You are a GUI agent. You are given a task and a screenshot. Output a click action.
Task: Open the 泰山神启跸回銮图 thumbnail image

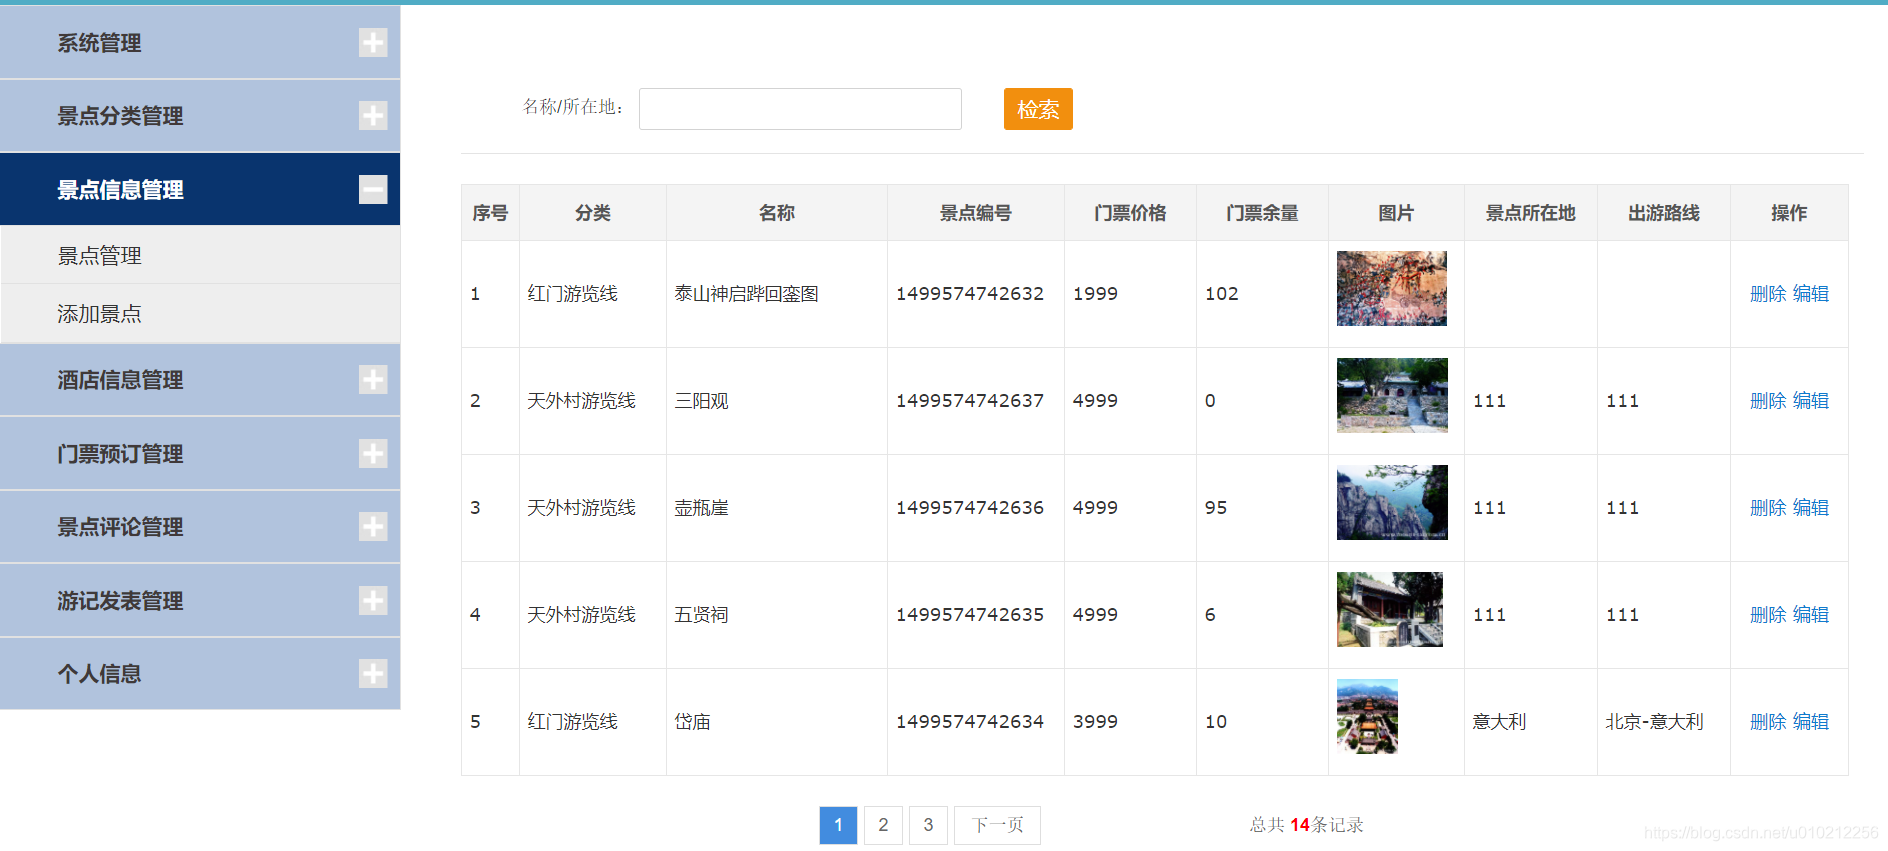point(1392,288)
